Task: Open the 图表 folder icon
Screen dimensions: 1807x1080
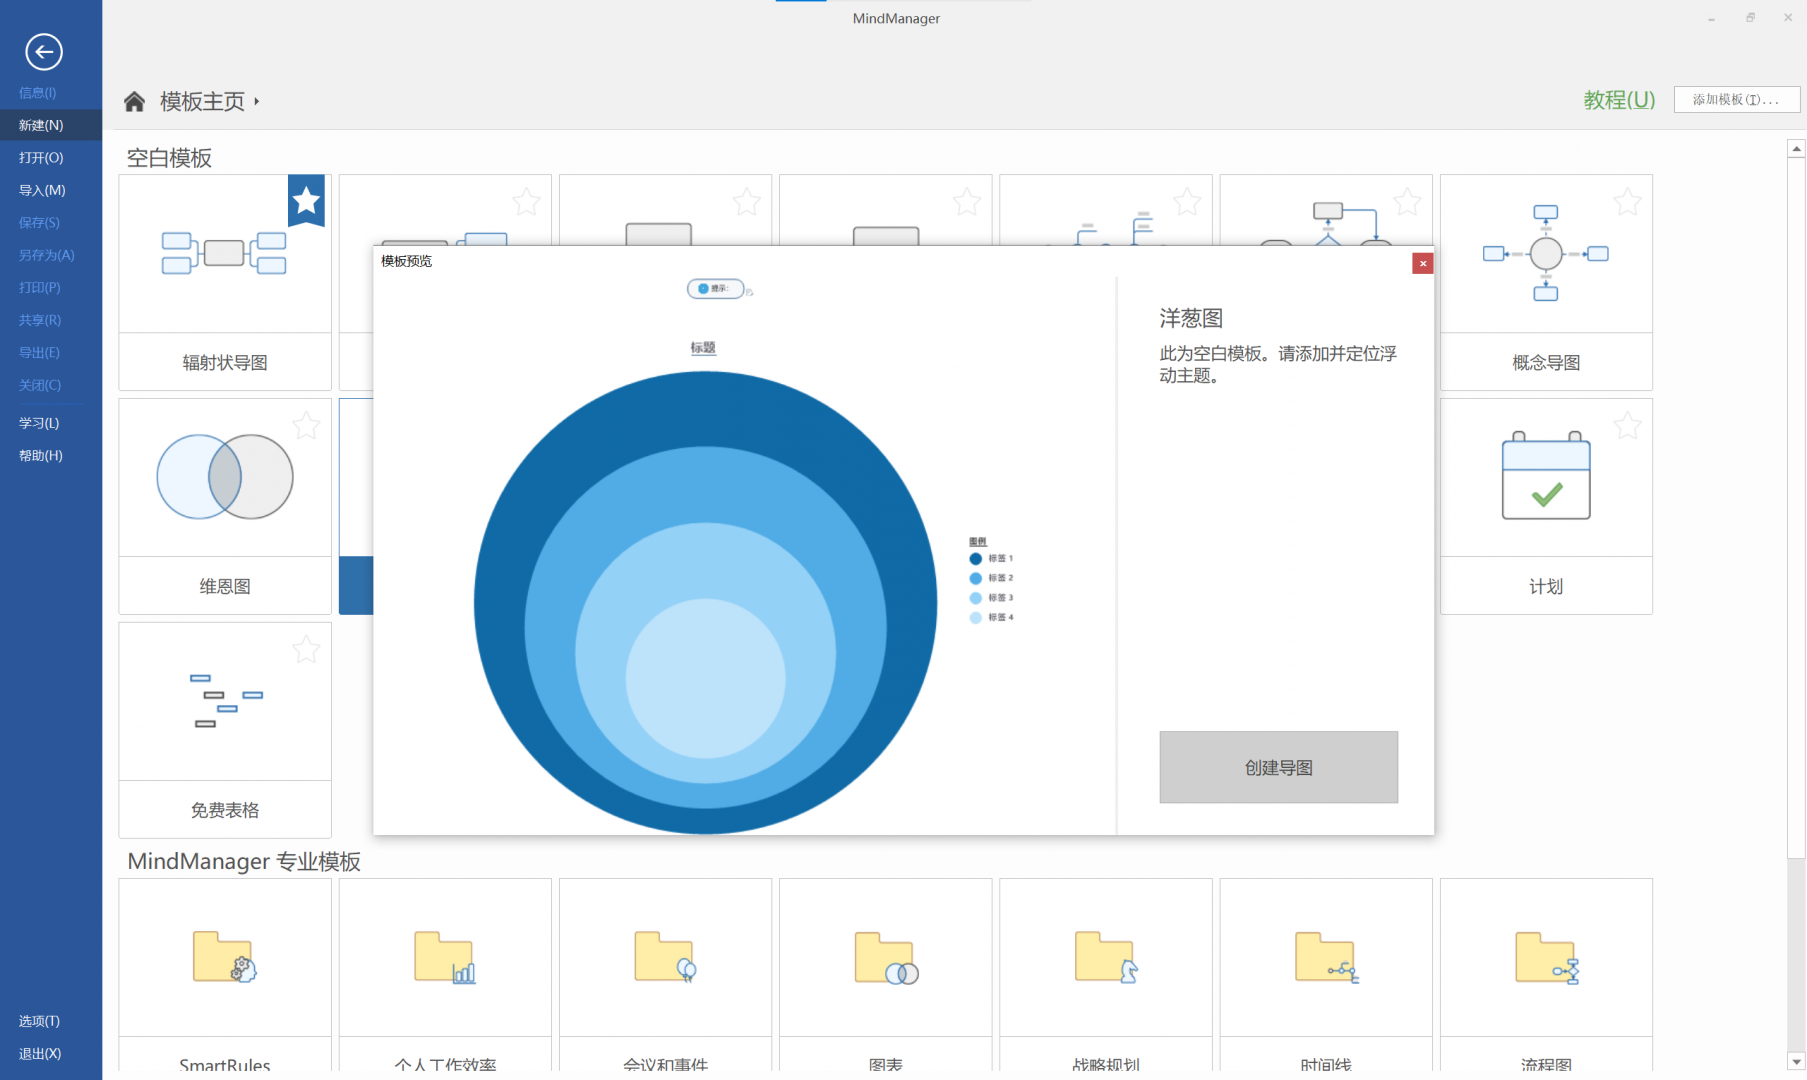Action: [x=886, y=957]
